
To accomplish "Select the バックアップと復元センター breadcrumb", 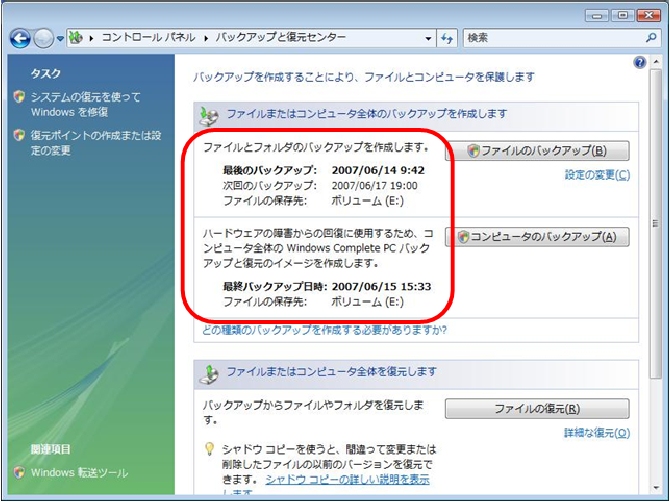I will 279,38.
